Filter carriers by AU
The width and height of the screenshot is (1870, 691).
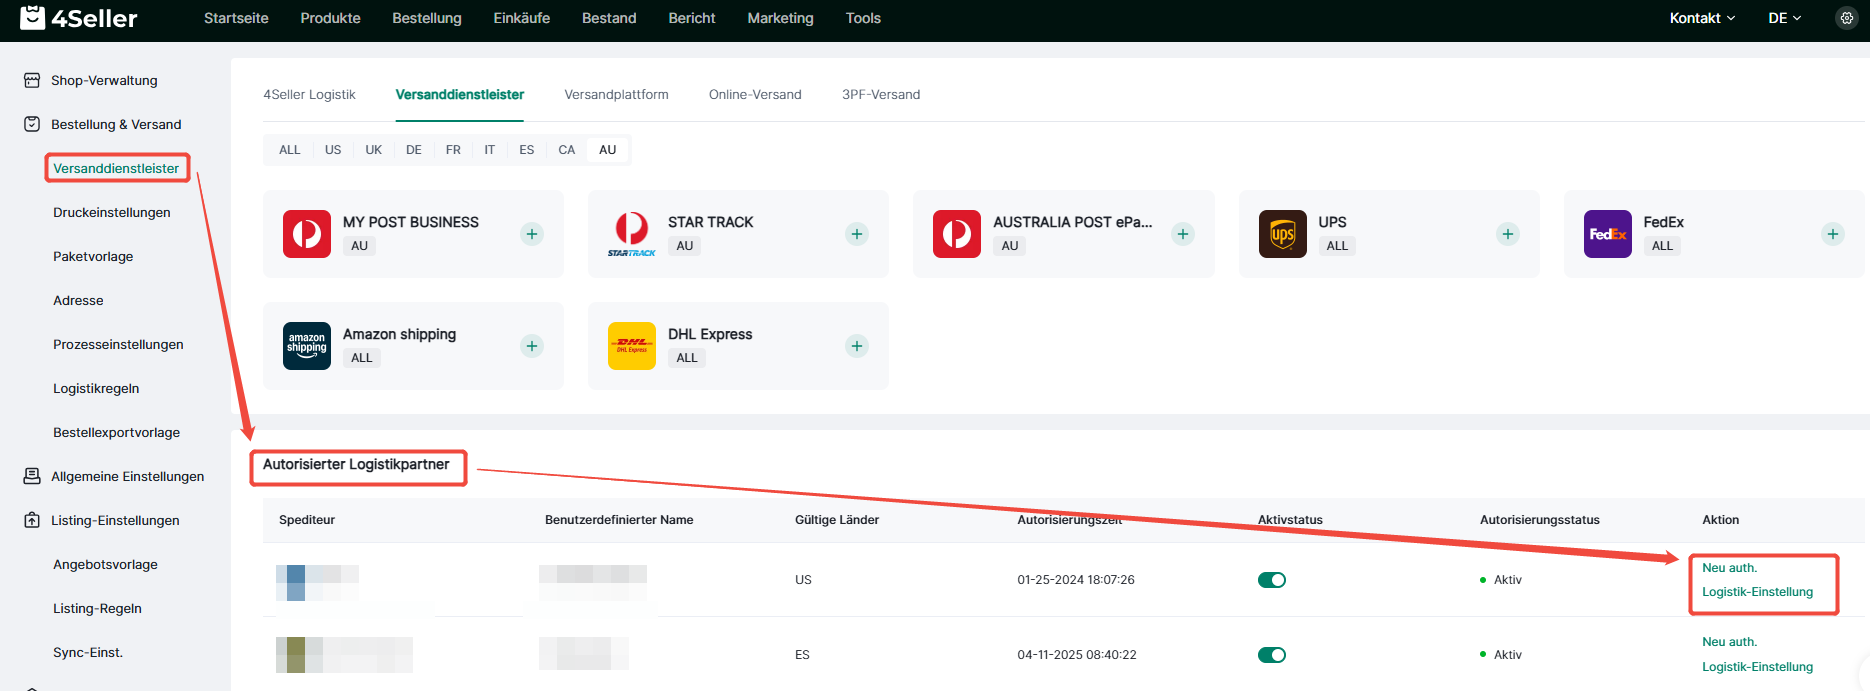pos(608,150)
